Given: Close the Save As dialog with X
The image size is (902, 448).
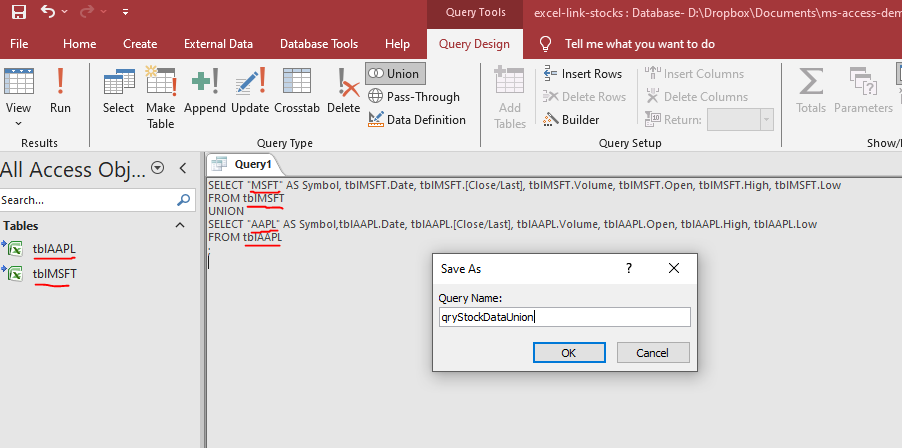Looking at the screenshot, I should click(674, 268).
